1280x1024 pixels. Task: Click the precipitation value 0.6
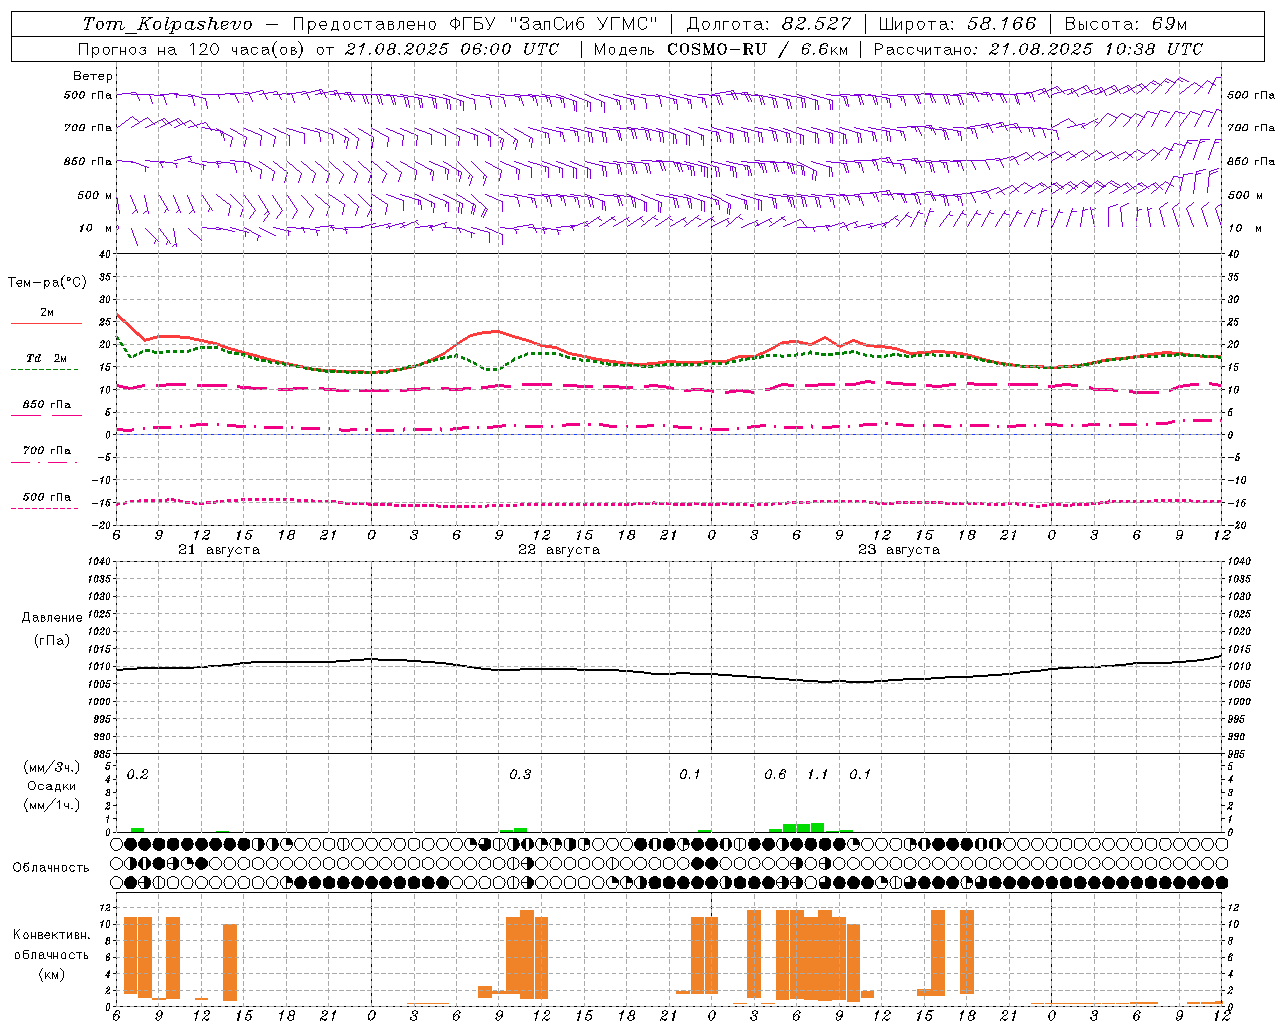pyautogui.click(x=775, y=774)
